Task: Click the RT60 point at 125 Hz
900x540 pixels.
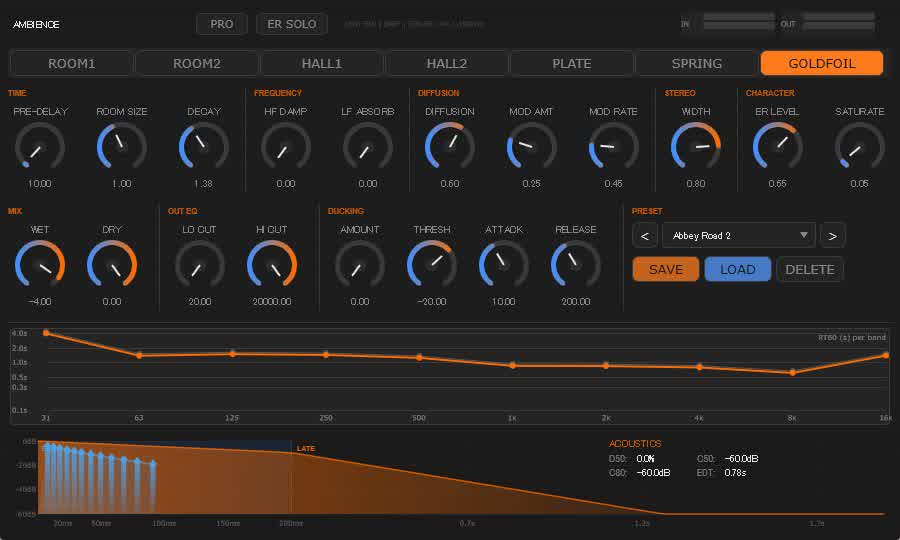Action: pos(232,353)
